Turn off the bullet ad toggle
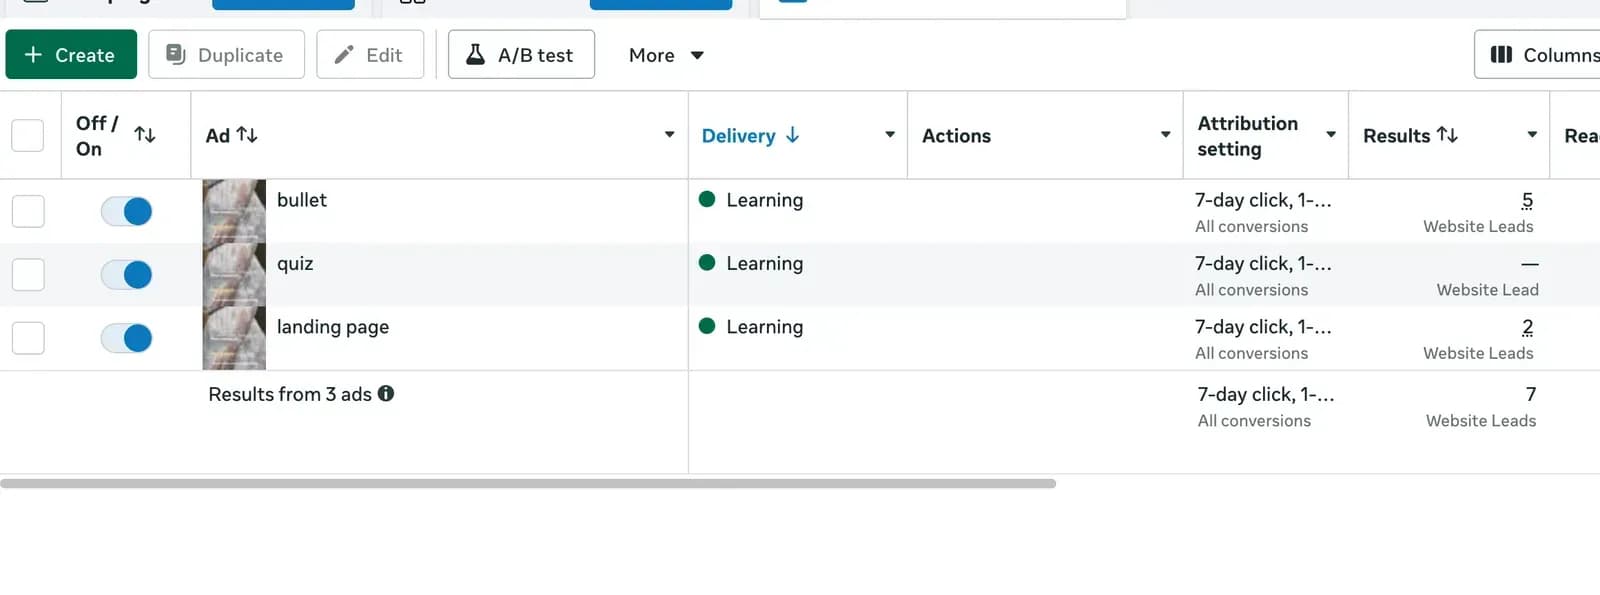Viewport: 1600px width, 595px height. coord(127,211)
